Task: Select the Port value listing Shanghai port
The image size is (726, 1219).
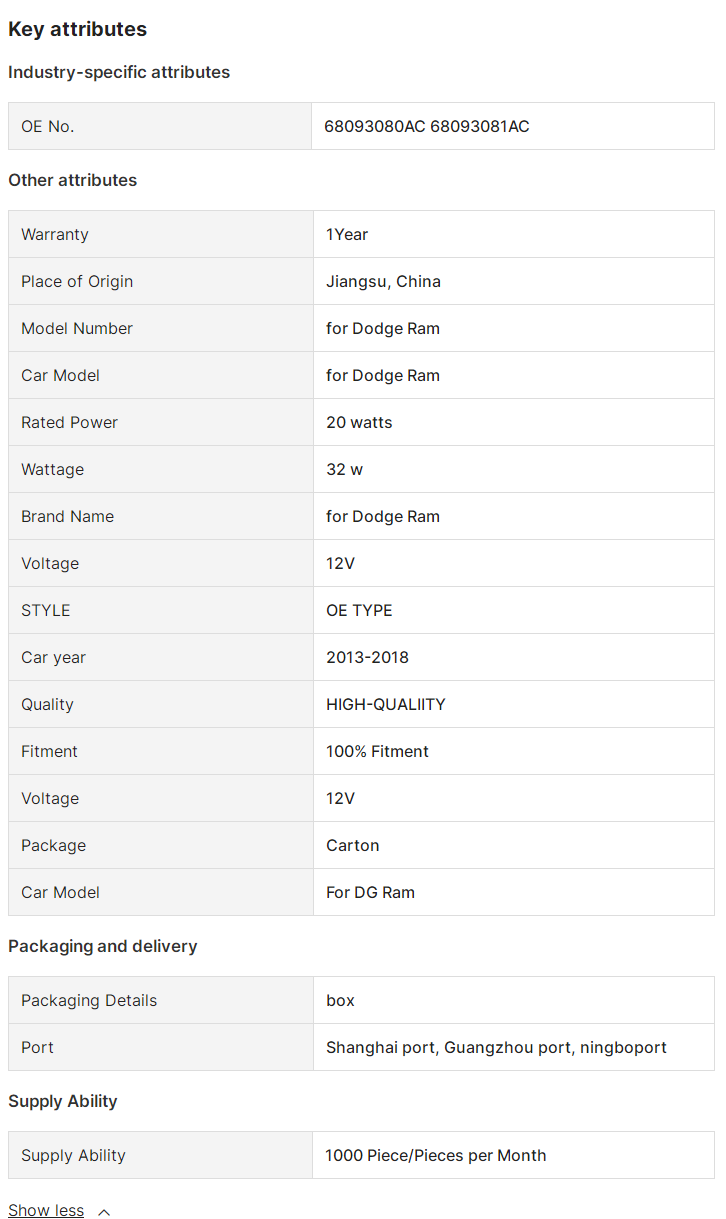Action: [496, 1047]
